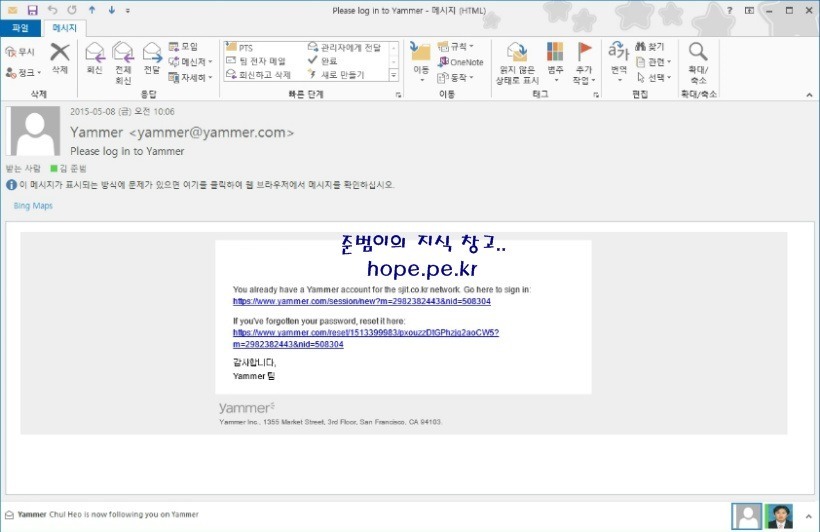The height and width of the screenshot is (532, 820).
Task: Collapse the ribbon with the up chevron
Action: coord(809,95)
